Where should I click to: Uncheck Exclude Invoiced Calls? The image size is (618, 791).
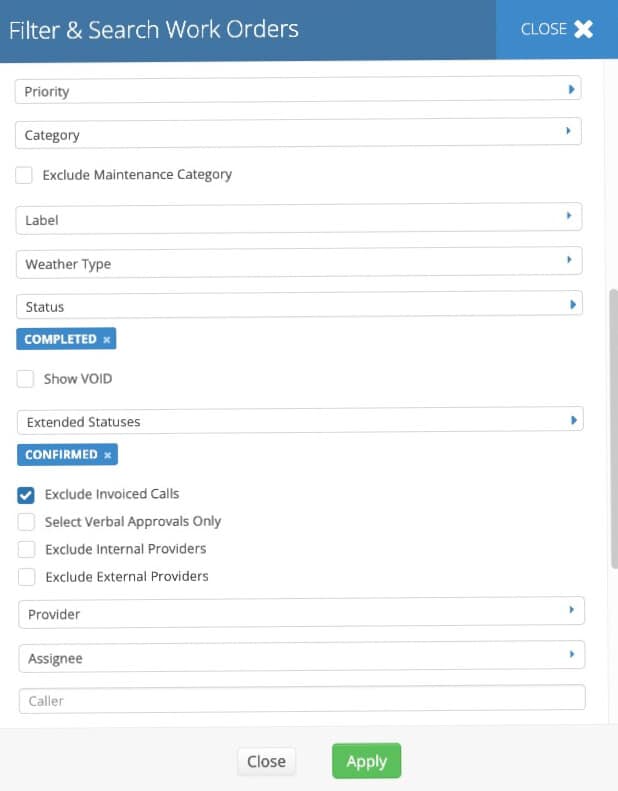pyautogui.click(x=26, y=495)
